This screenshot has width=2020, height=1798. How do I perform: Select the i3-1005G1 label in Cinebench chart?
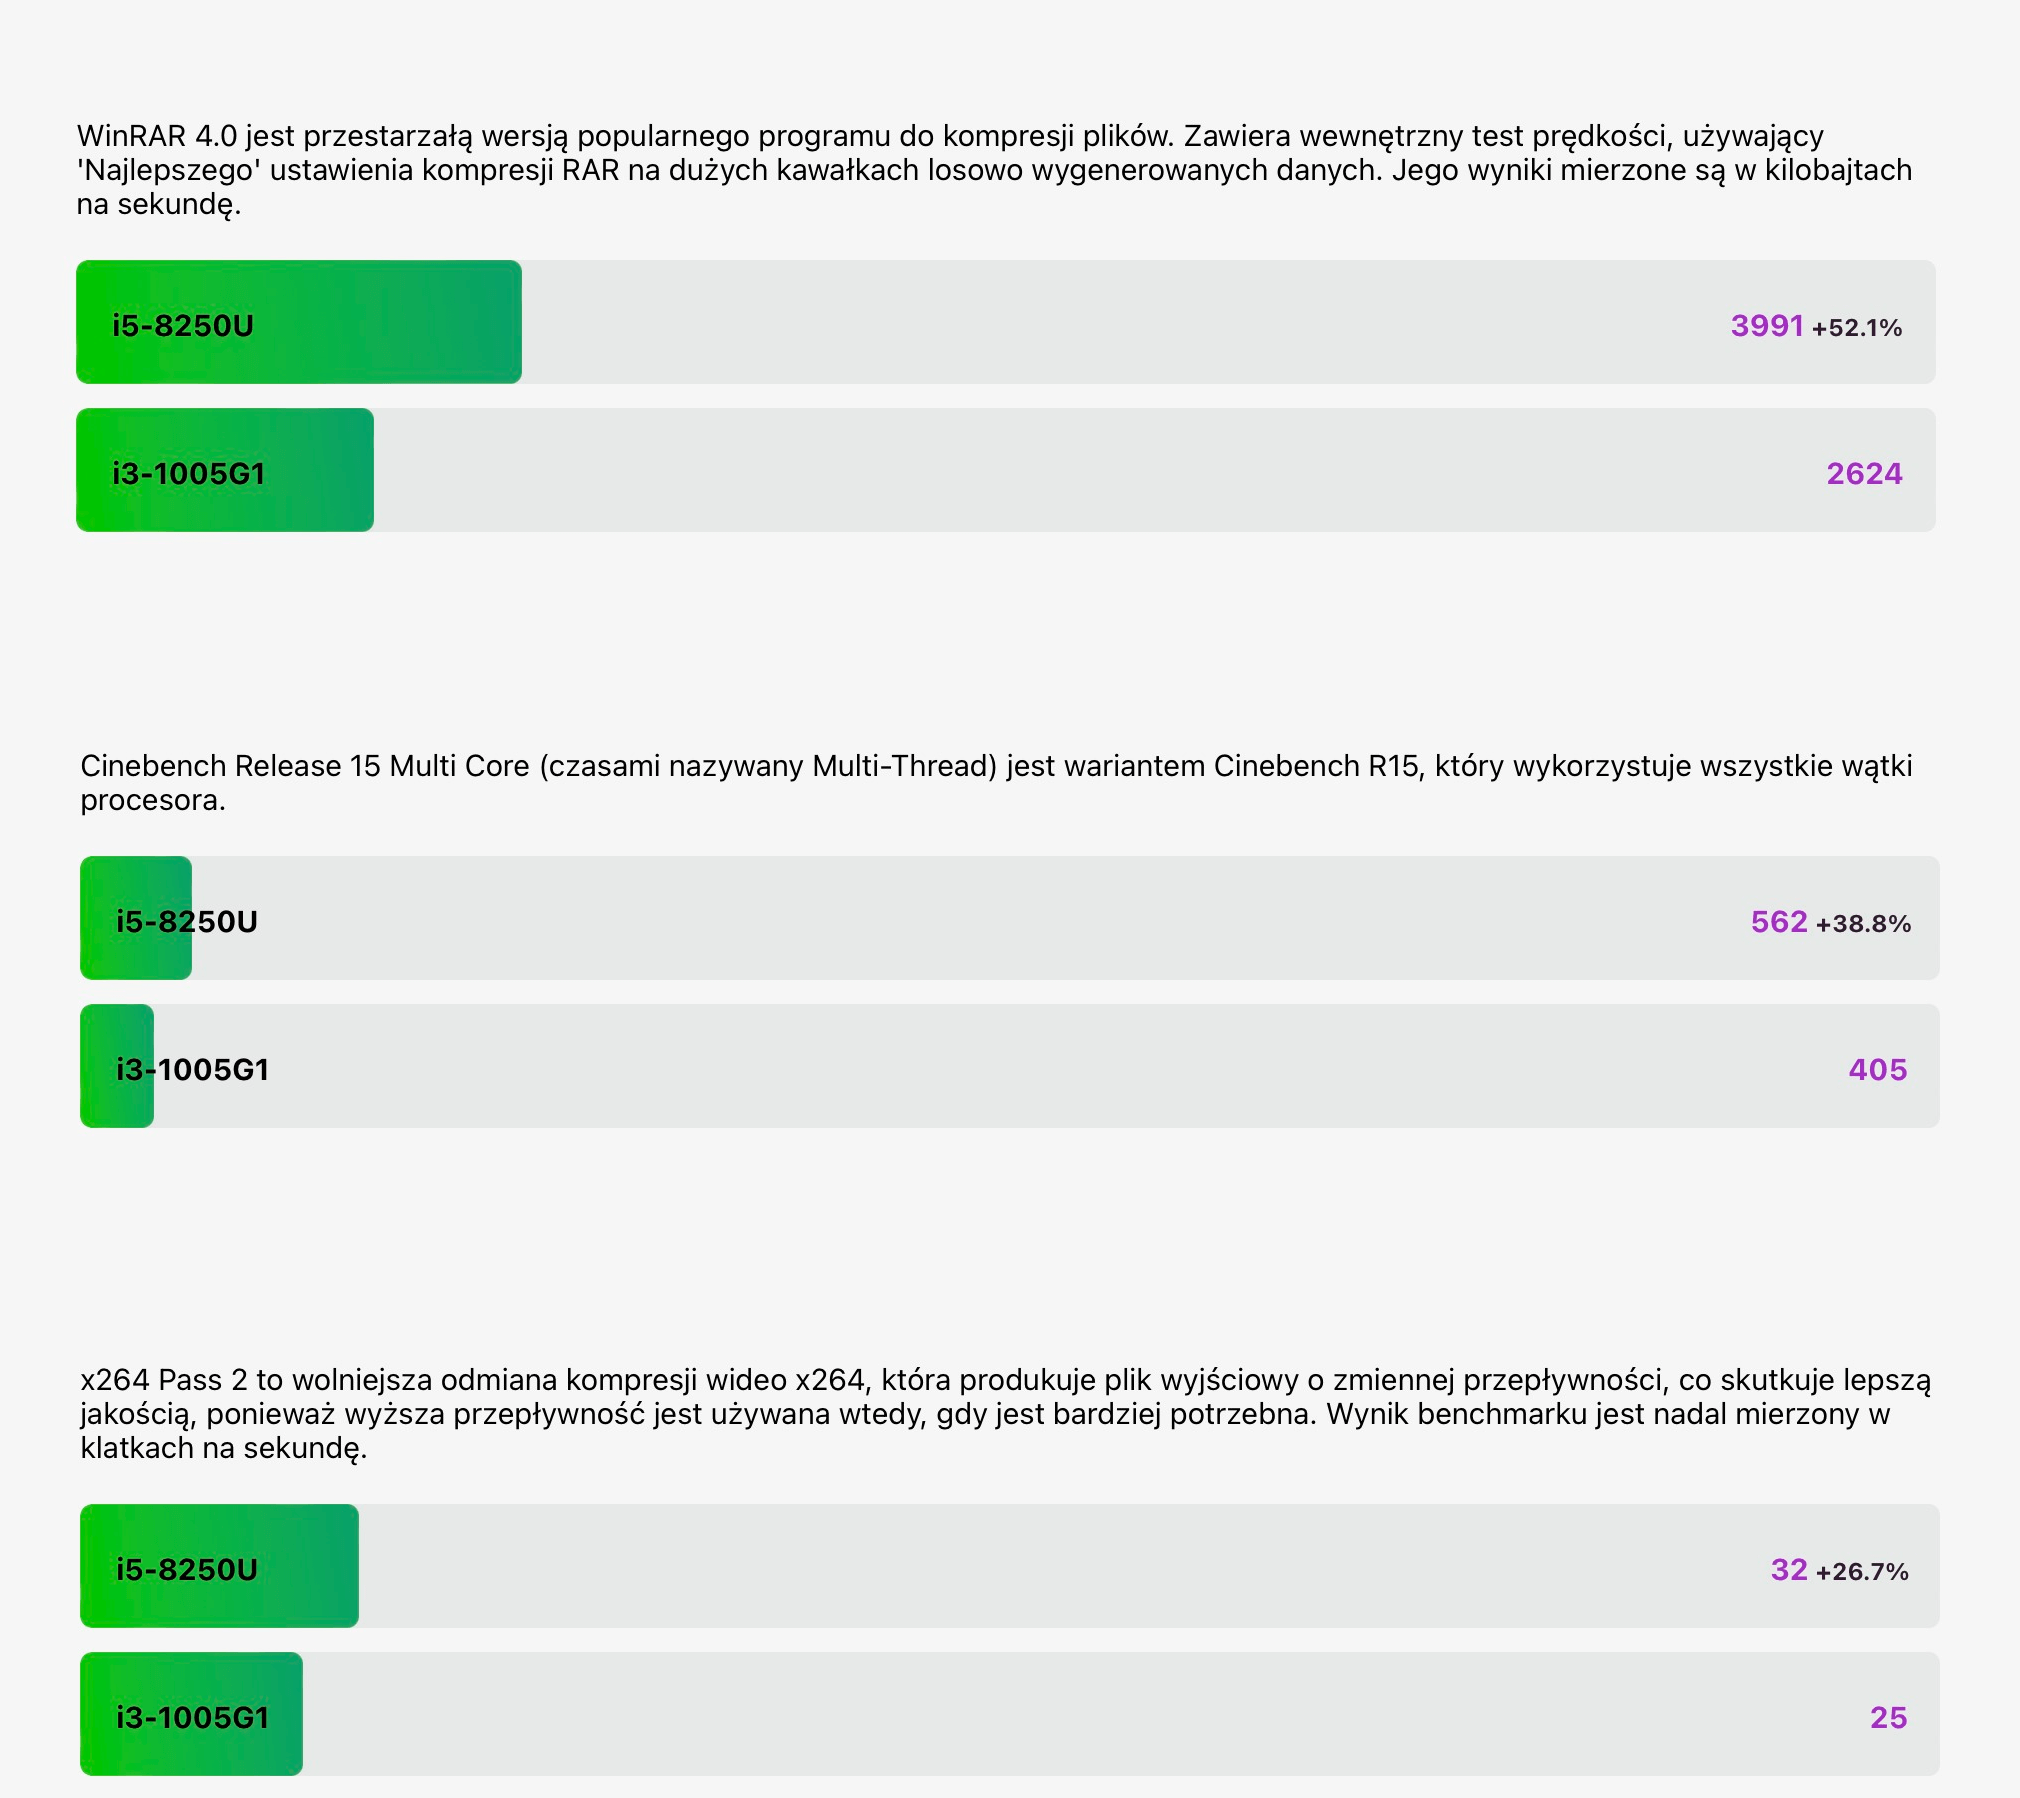193,1069
